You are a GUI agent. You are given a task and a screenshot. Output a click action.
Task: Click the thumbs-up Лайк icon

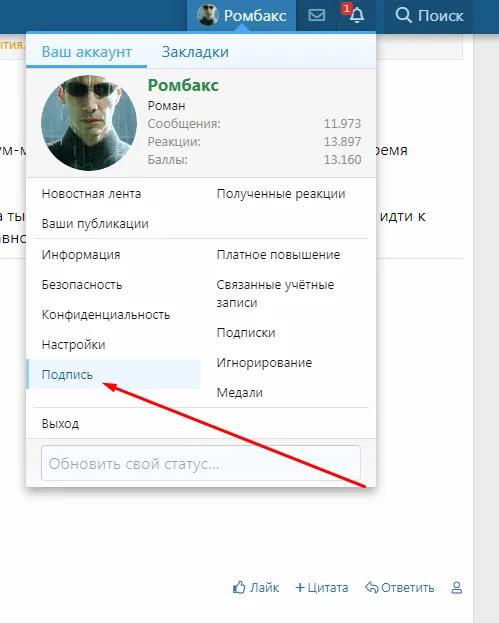239,587
